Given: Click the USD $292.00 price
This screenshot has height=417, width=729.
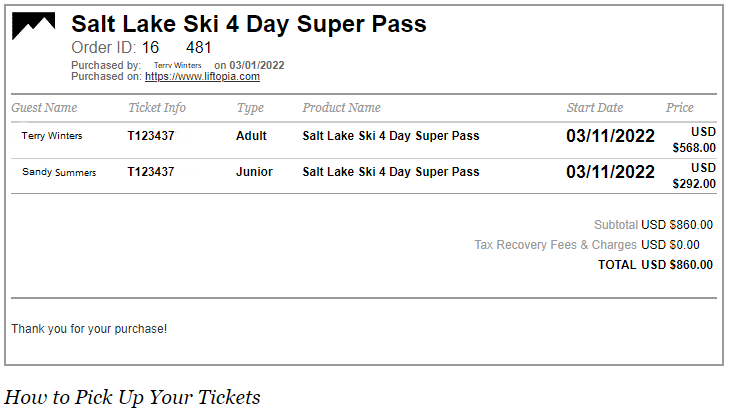Looking at the screenshot, I should (x=695, y=176).
